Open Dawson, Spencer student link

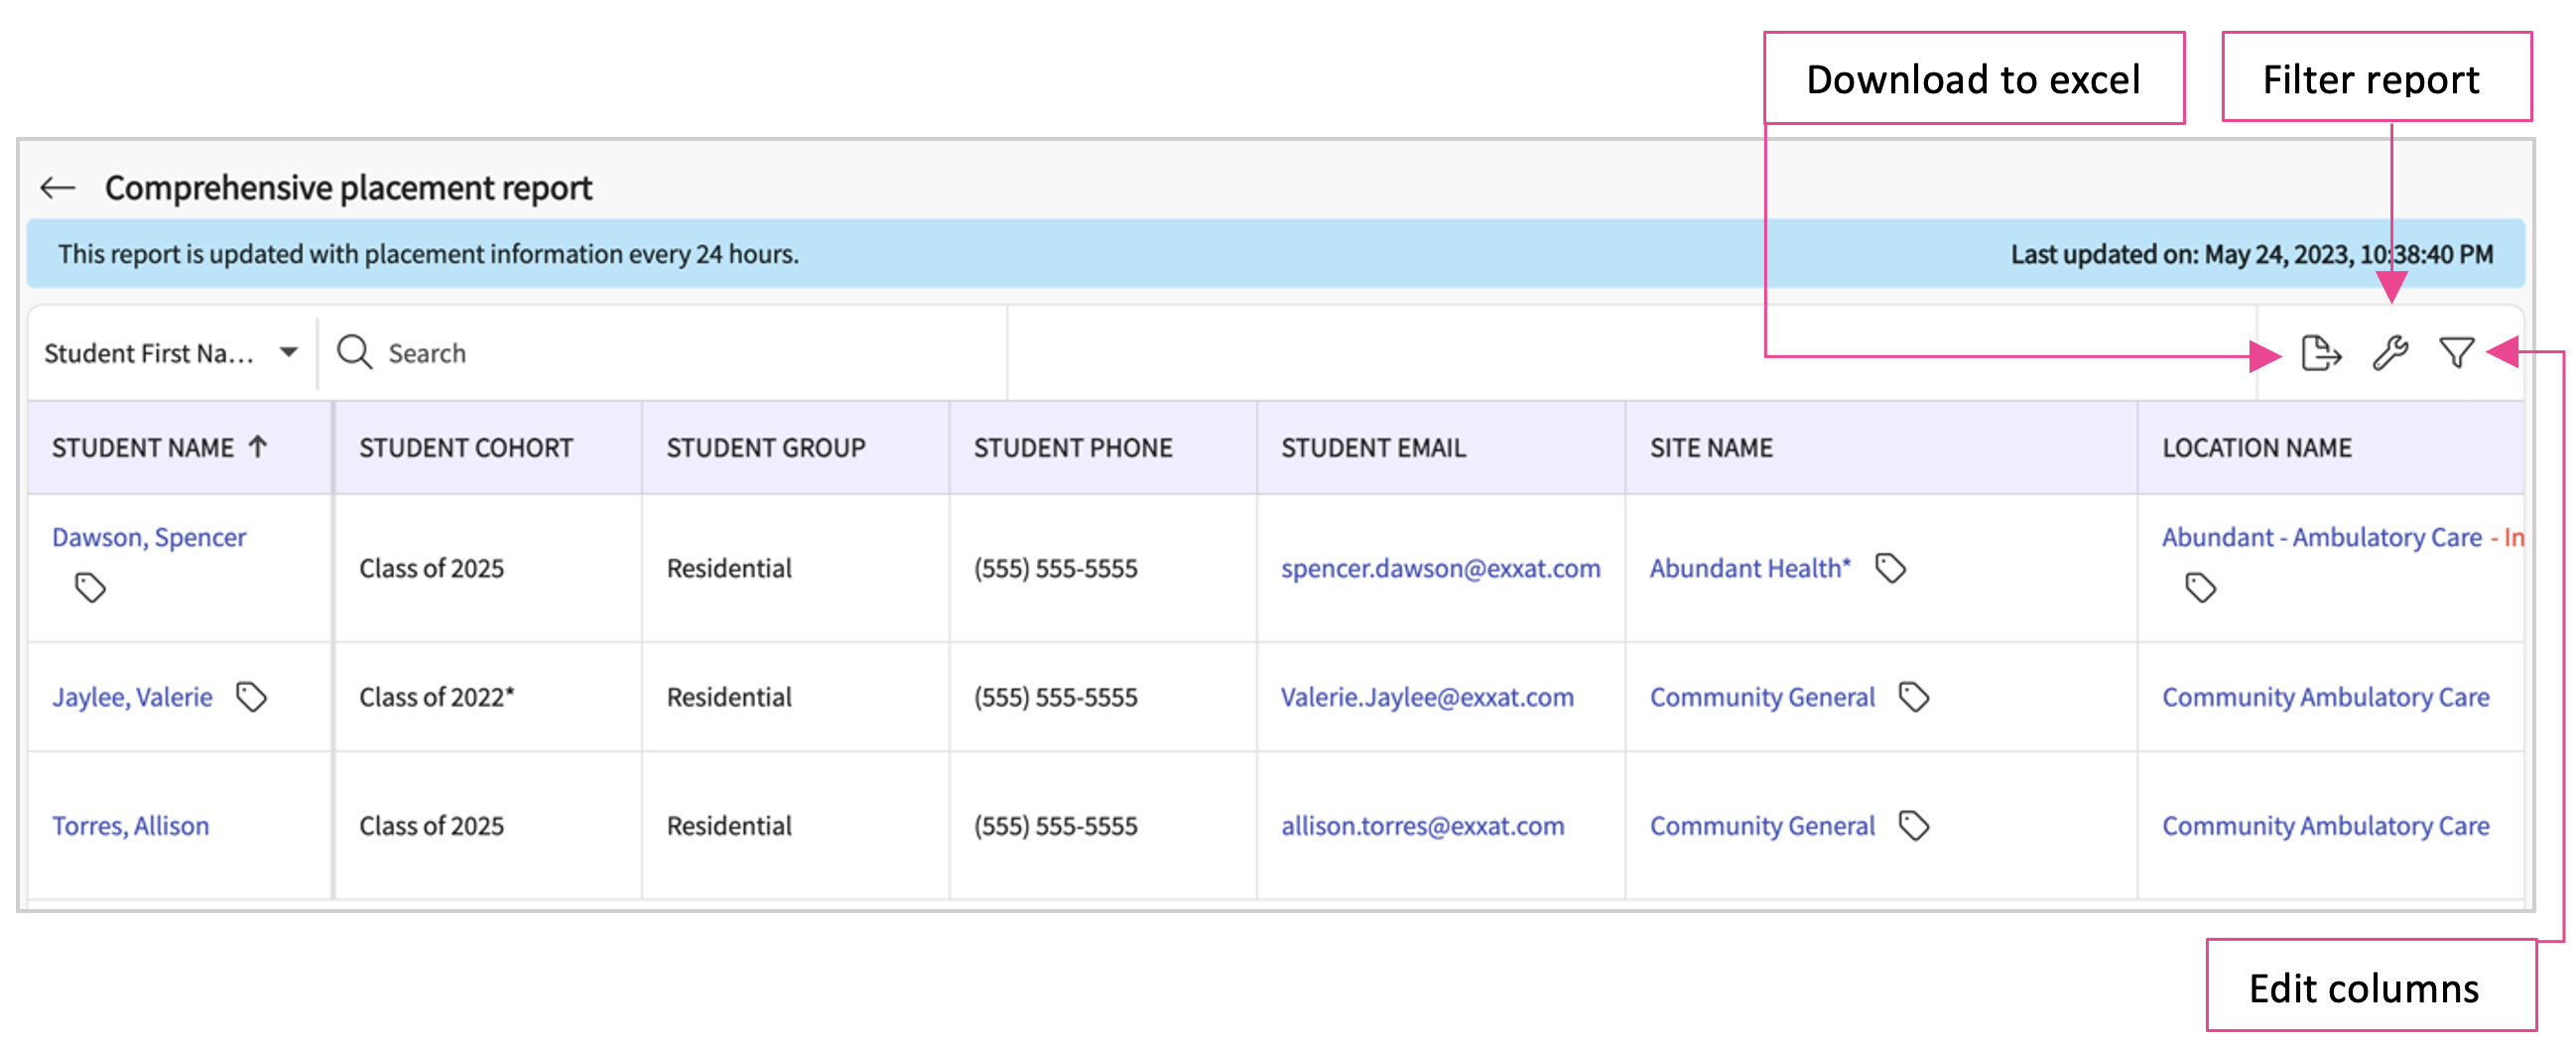pos(149,537)
